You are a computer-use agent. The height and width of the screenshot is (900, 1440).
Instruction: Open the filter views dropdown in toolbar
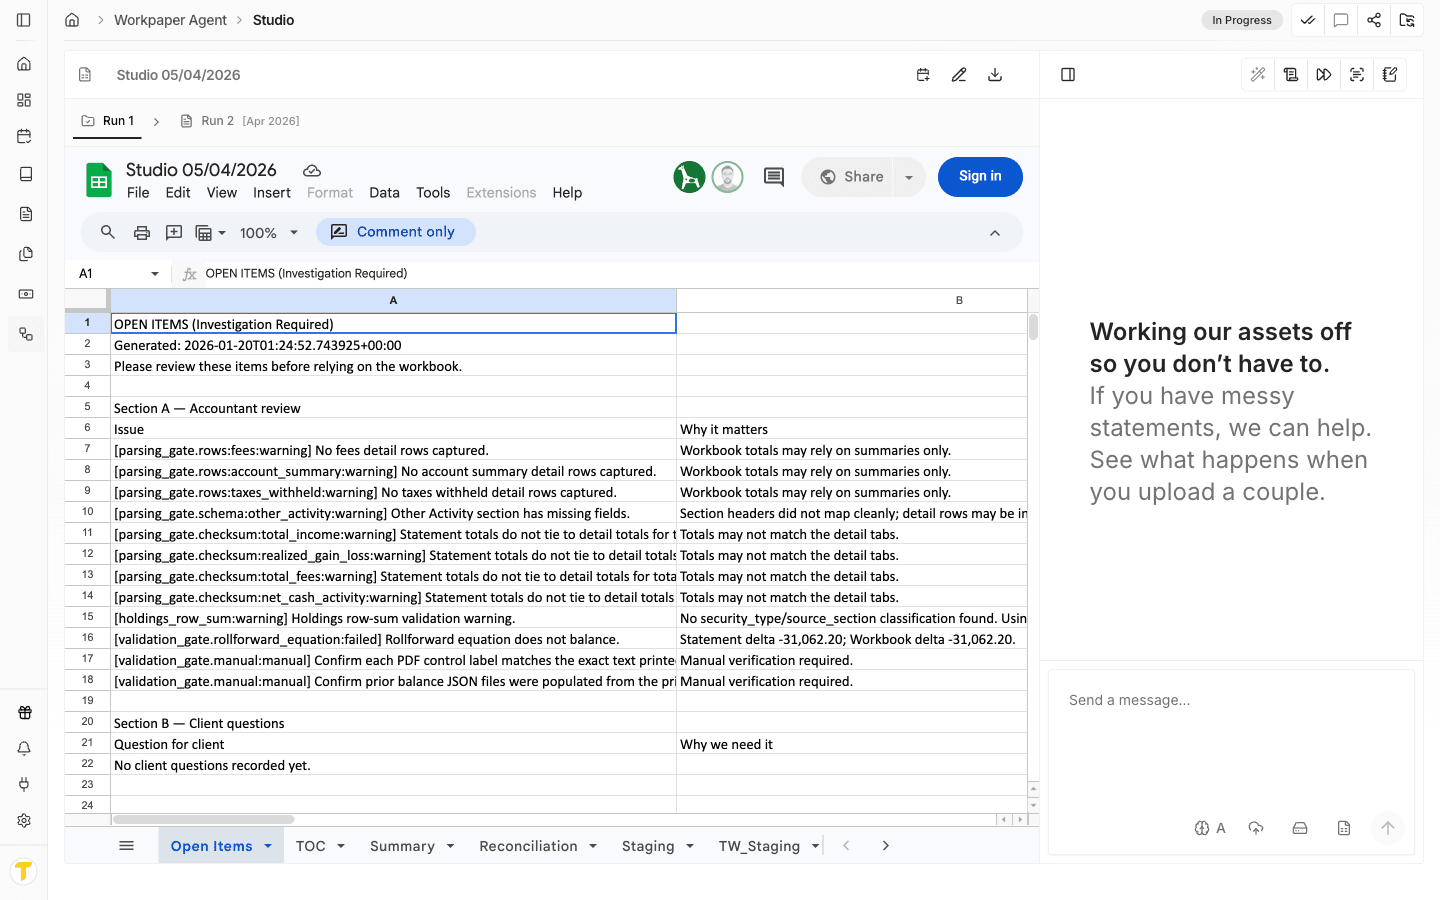coord(210,233)
